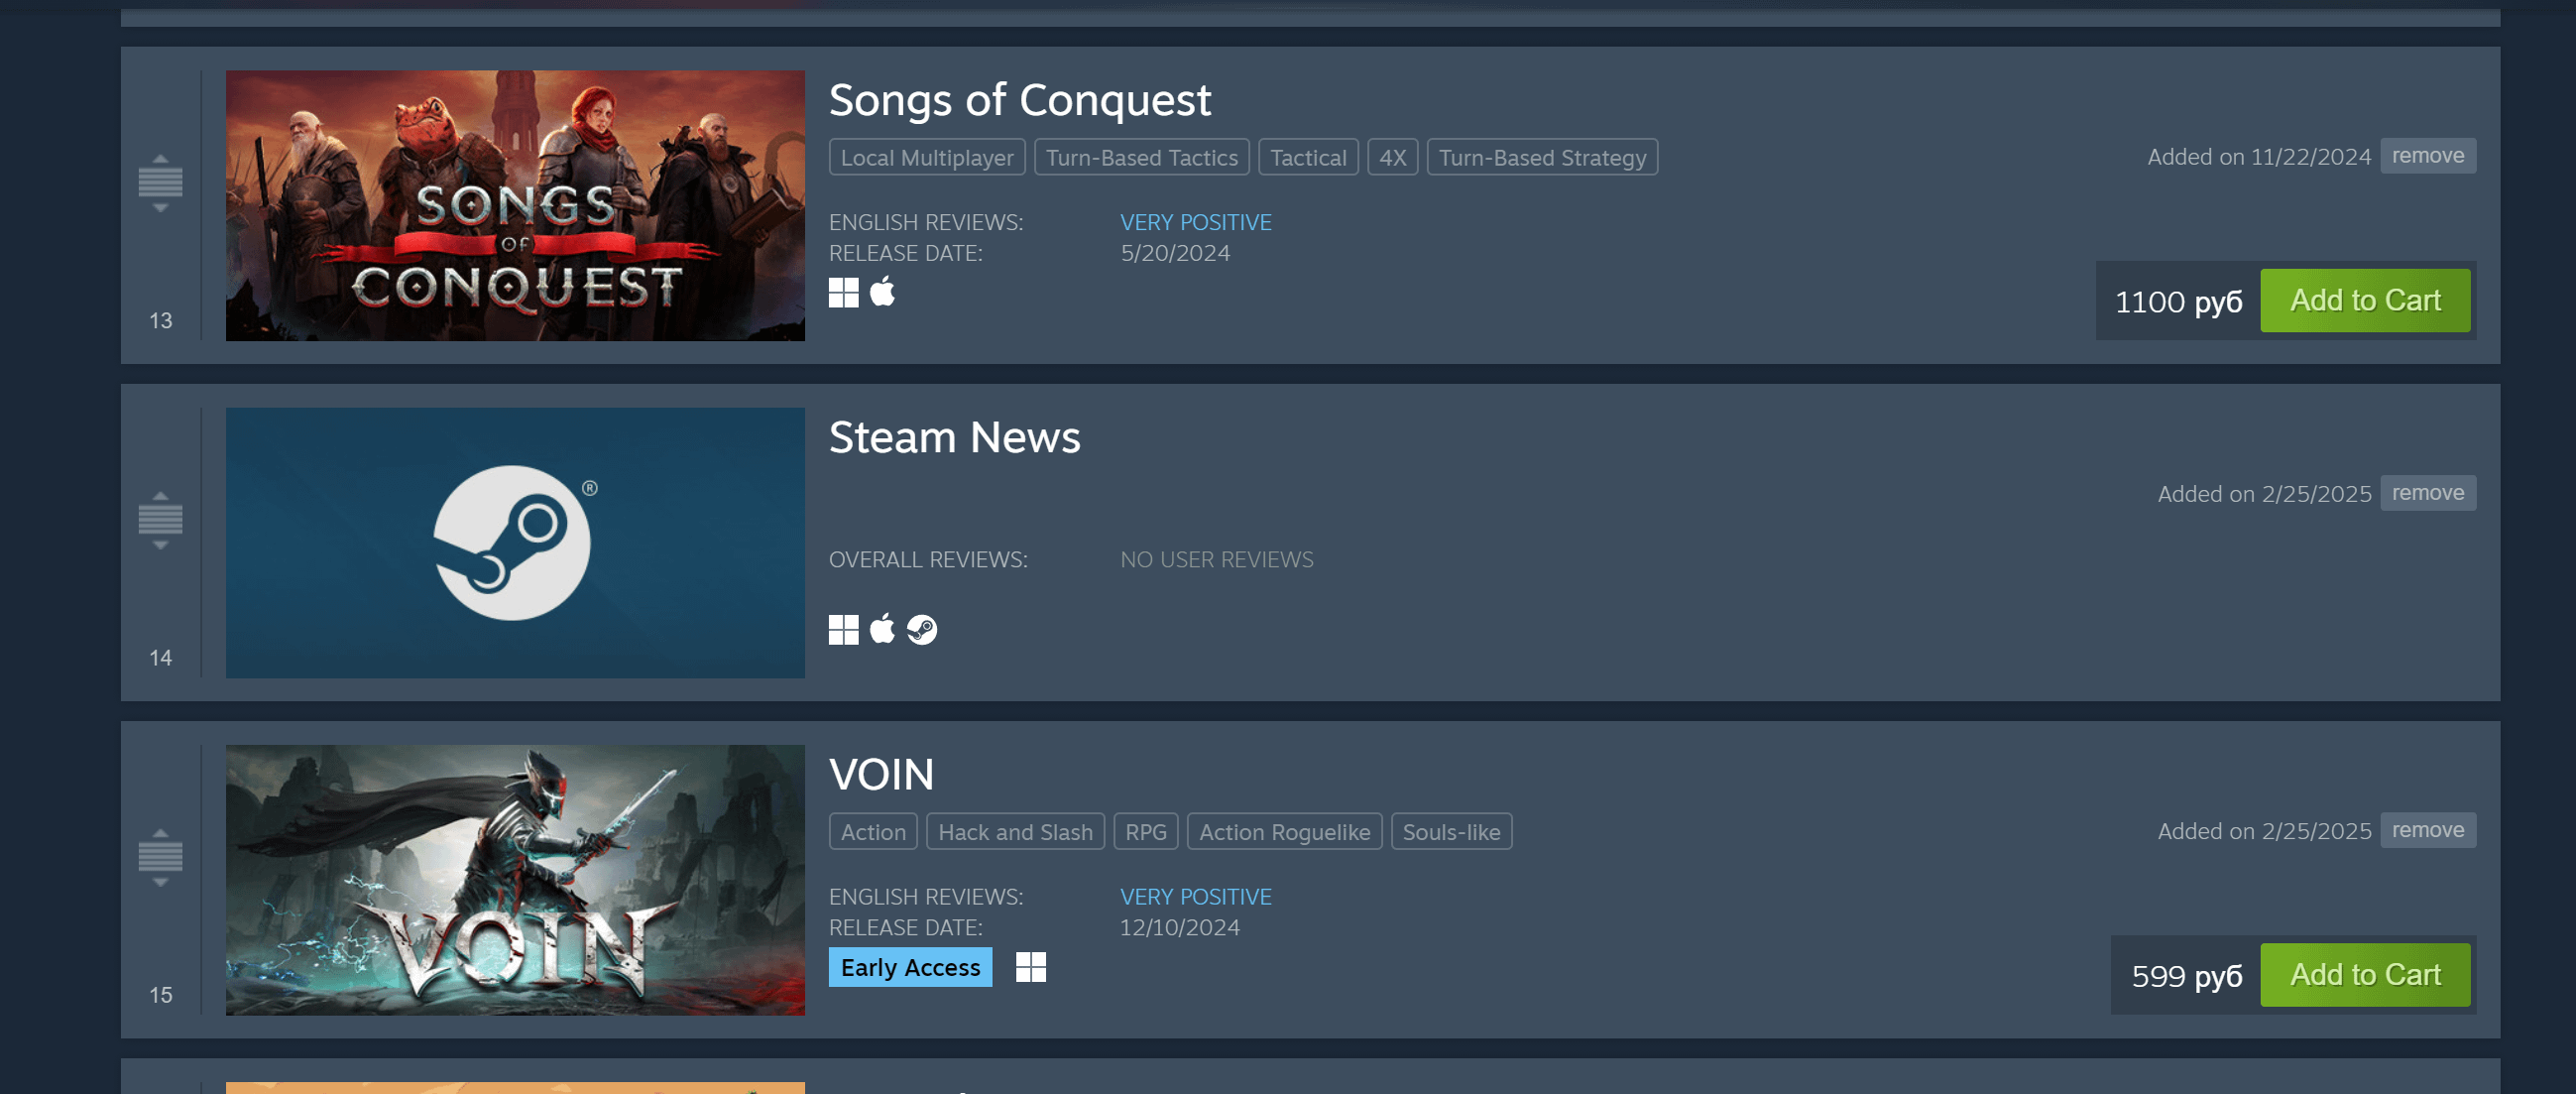The image size is (2576, 1094).
Task: Click the macOS icon under Steam News
Action: (882, 629)
